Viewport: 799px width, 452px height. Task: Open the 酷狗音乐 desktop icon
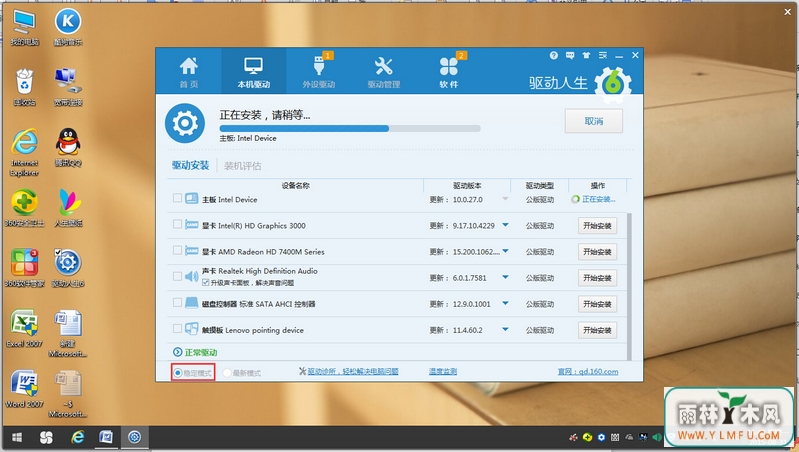(68, 28)
